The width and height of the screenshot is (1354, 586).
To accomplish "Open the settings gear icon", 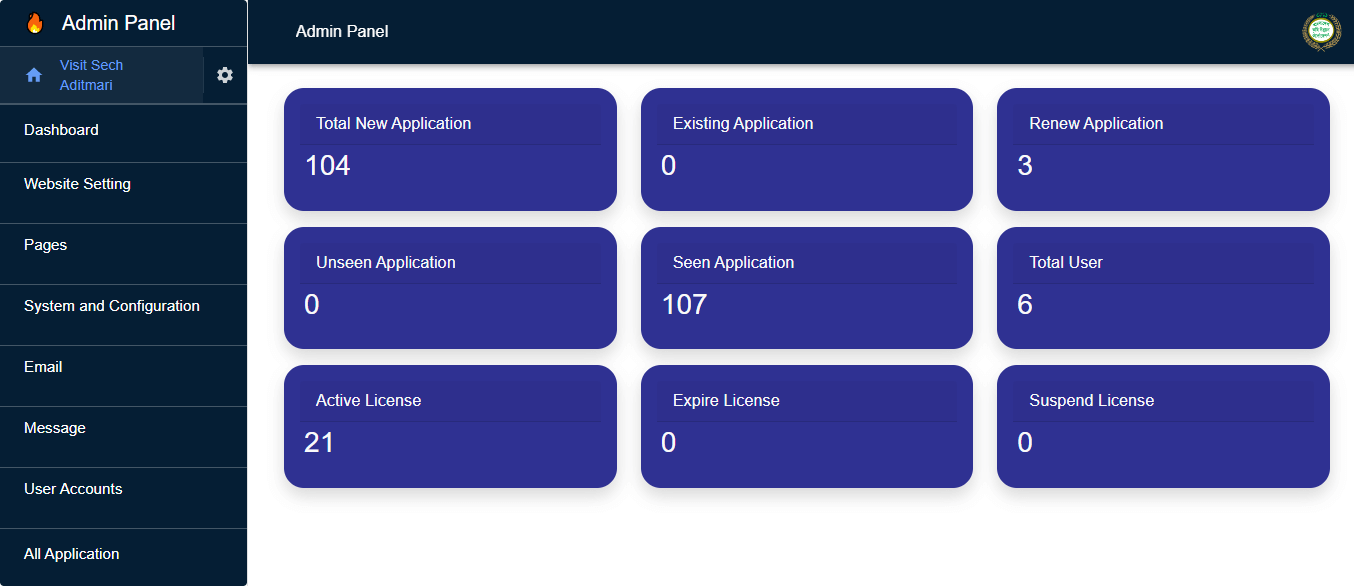I will point(225,75).
